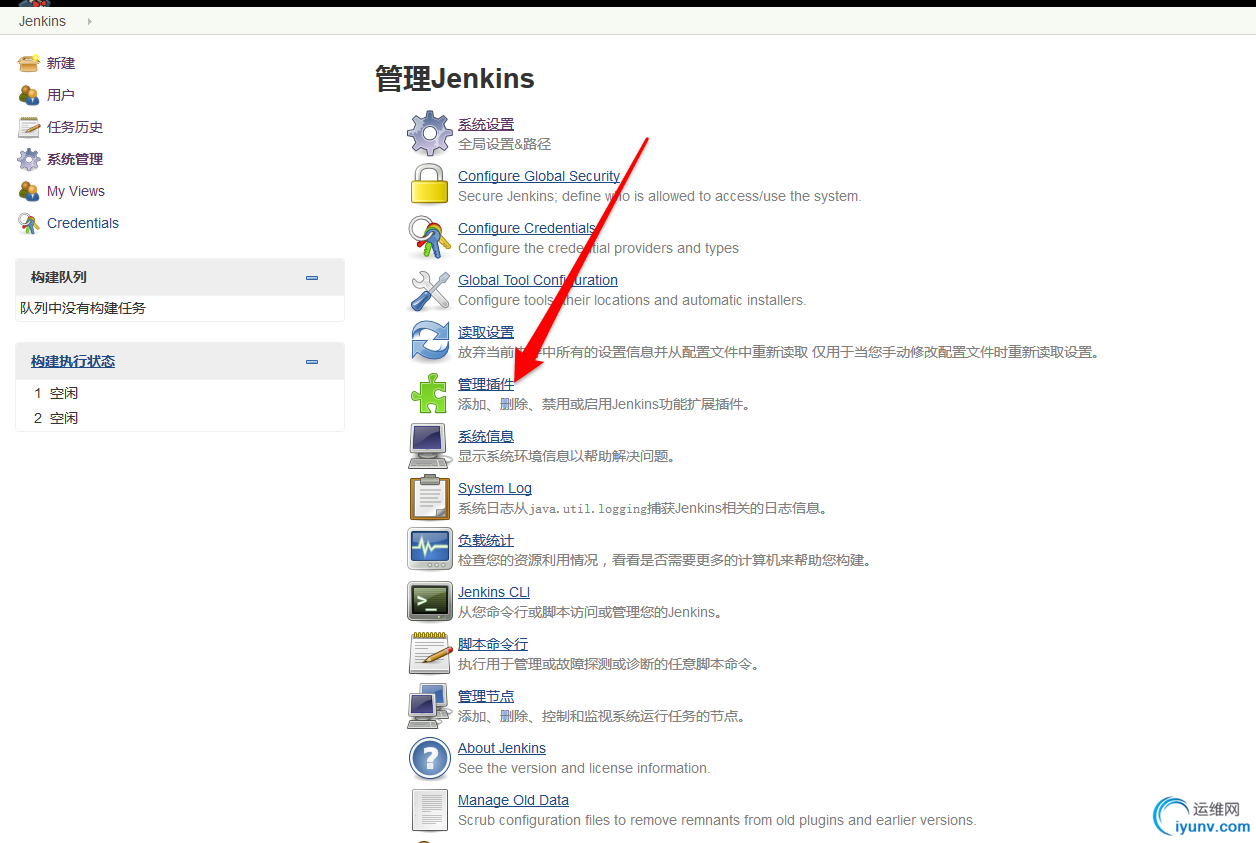
Task: Click the computers icon for 管理节点
Action: tap(428, 705)
